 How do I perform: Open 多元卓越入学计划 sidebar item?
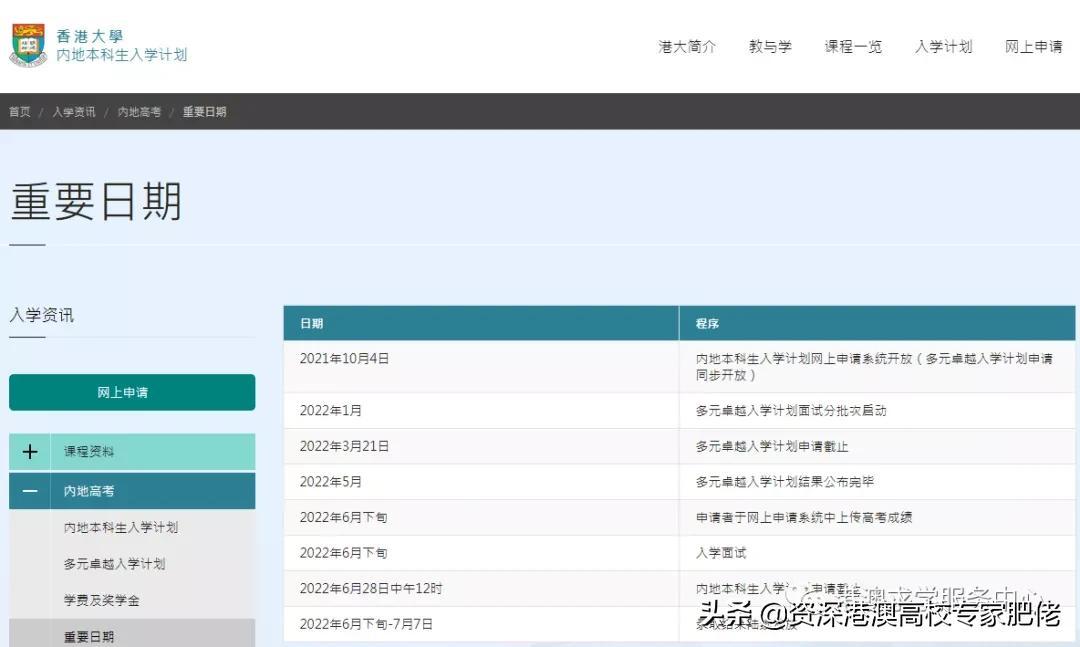114,564
